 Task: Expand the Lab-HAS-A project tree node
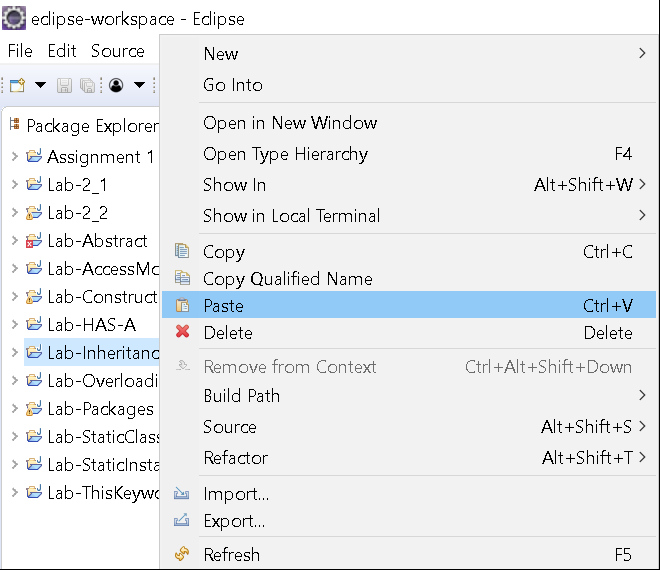tap(15, 325)
